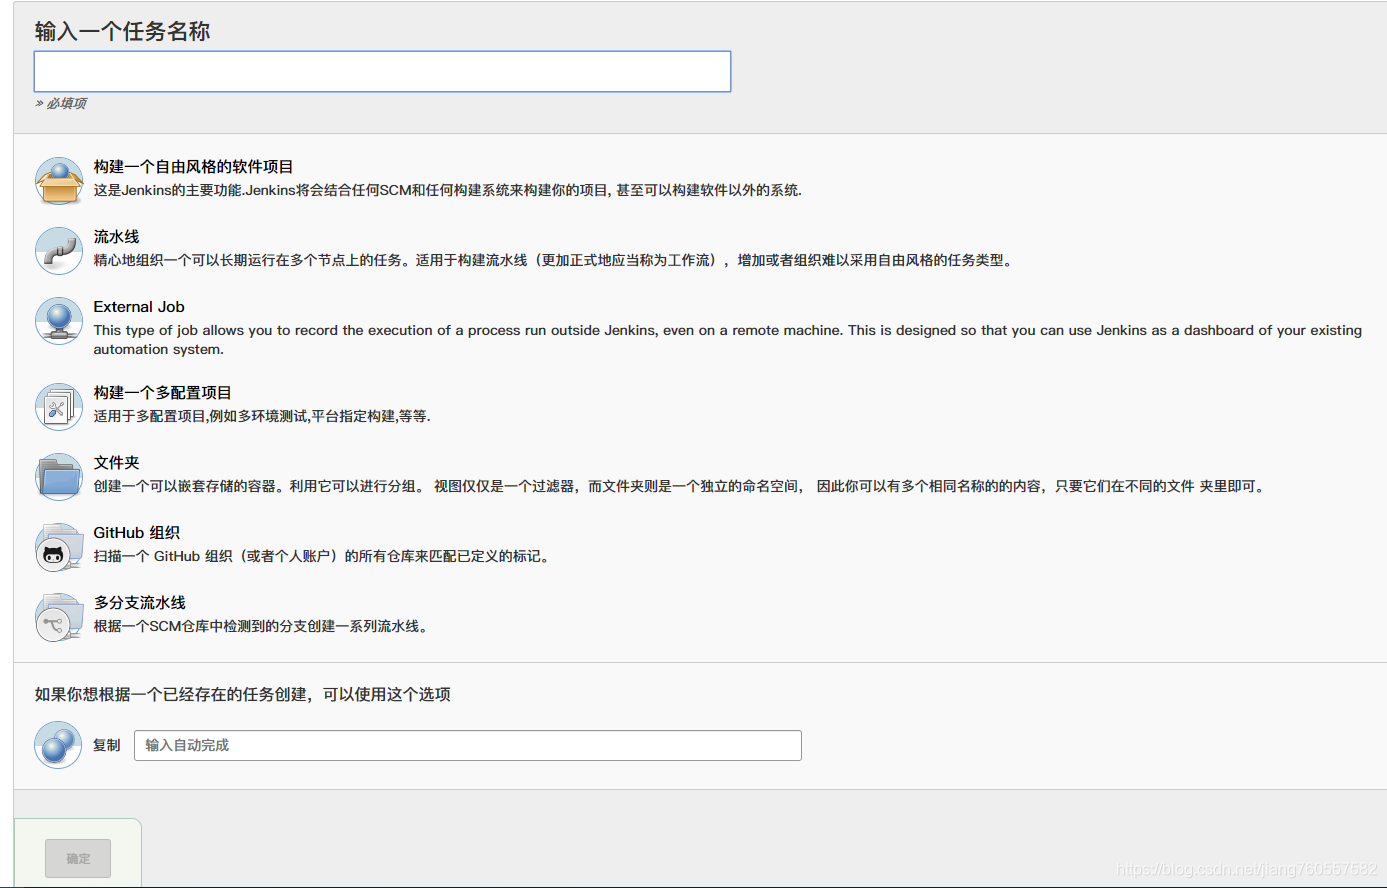Click the External Job joystick icon
Screen dimensions: 1387x888
(x=58, y=322)
